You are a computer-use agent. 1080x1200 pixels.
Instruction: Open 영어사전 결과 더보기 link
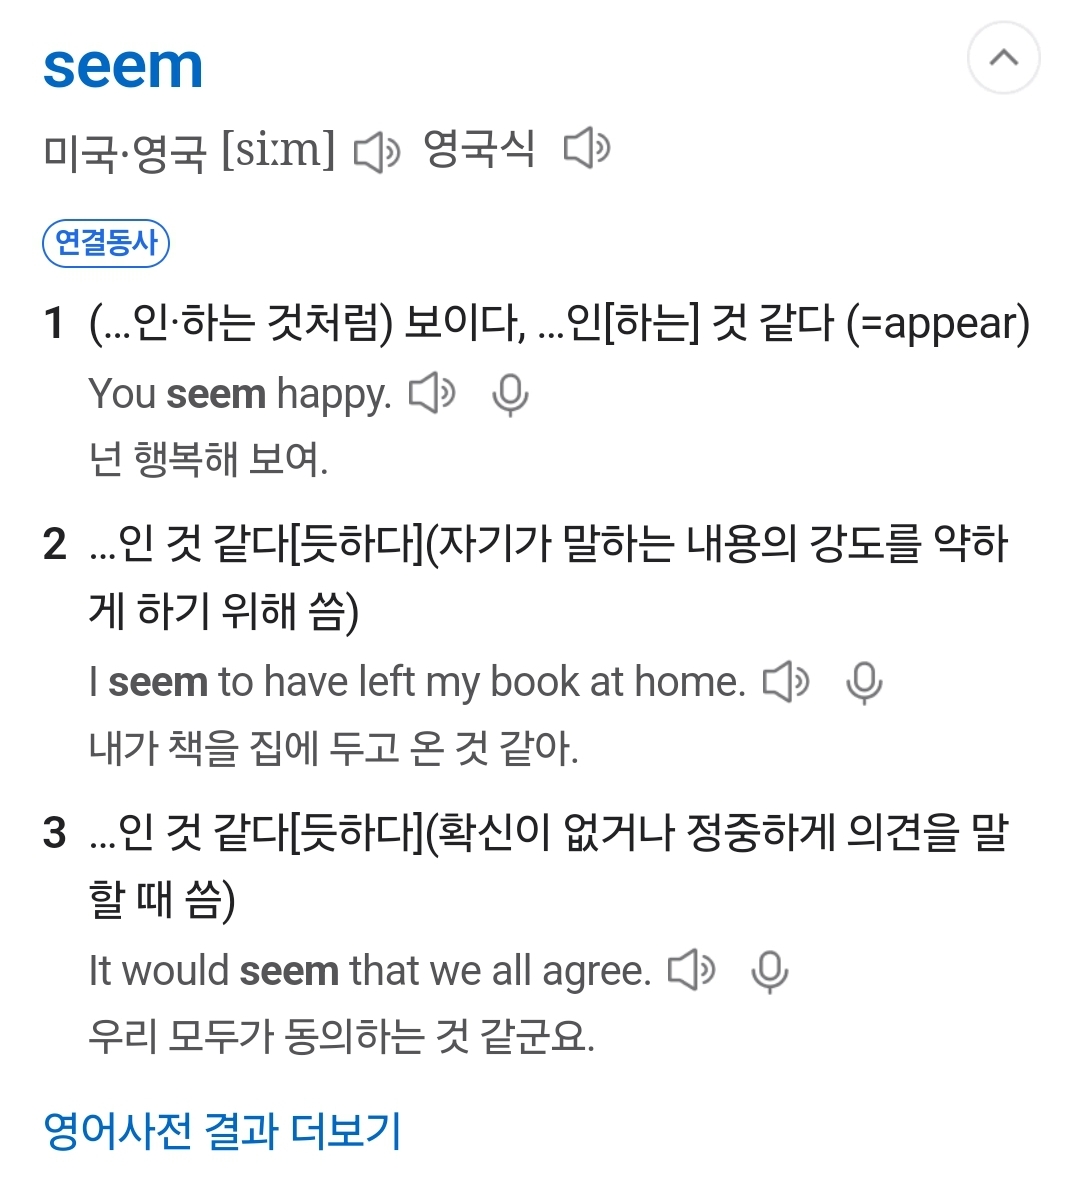[x=222, y=1131]
